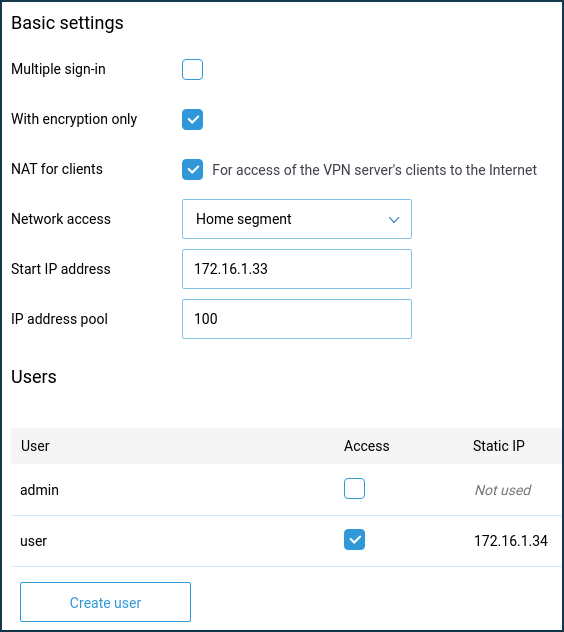Click the NAT for clients description text

click(x=375, y=170)
